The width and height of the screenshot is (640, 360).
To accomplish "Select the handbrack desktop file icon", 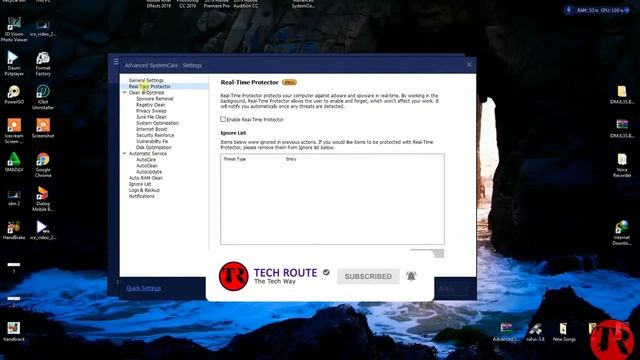I will tap(14, 331).
